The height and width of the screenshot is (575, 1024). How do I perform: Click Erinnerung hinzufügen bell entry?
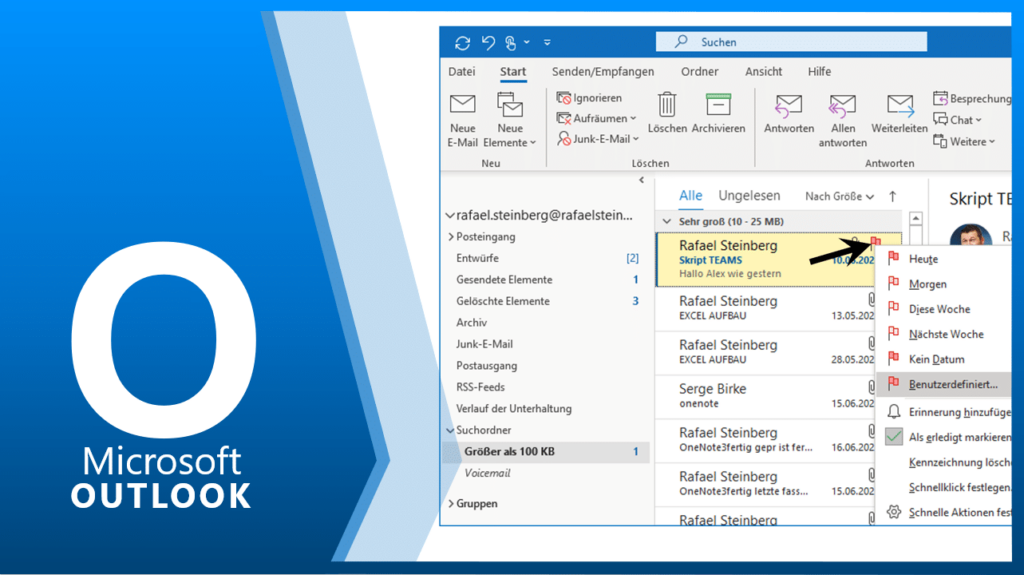click(944, 412)
